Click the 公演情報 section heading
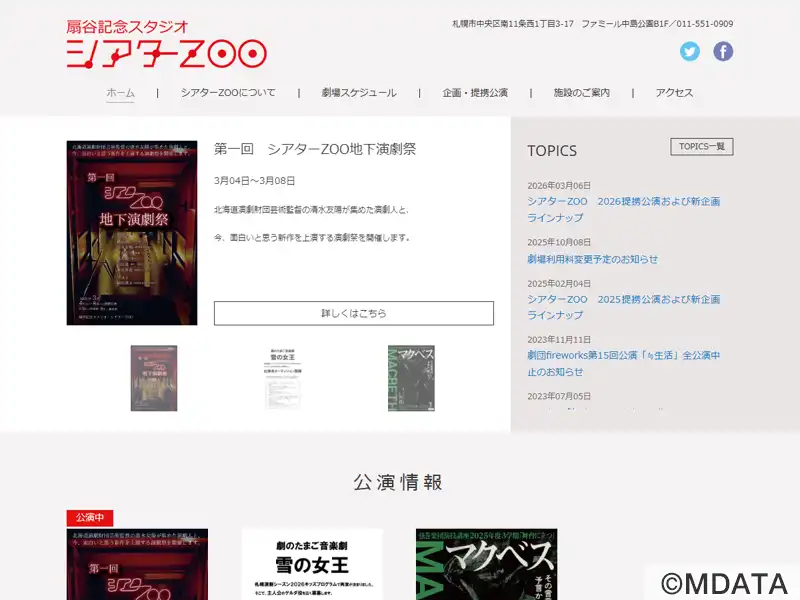Image resolution: width=800 pixels, height=600 pixels. coord(398,482)
